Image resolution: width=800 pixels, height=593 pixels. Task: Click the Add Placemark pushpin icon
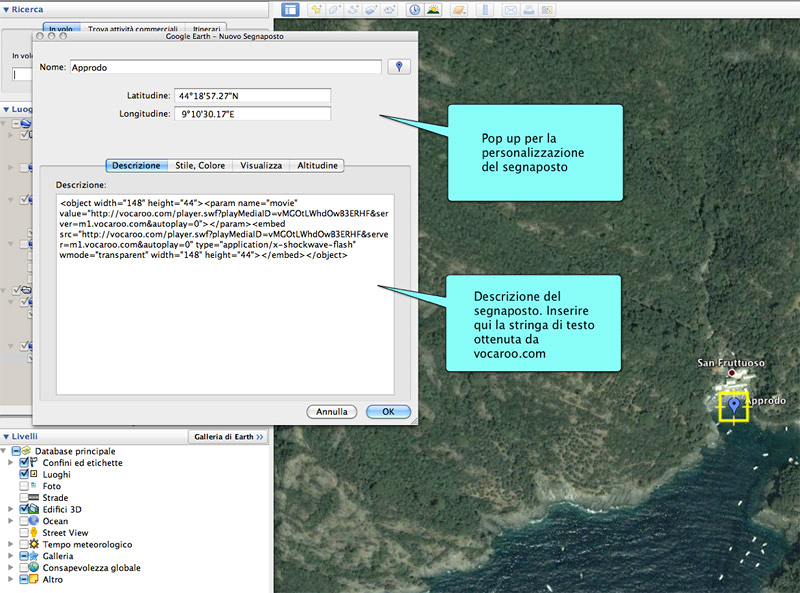click(x=316, y=10)
